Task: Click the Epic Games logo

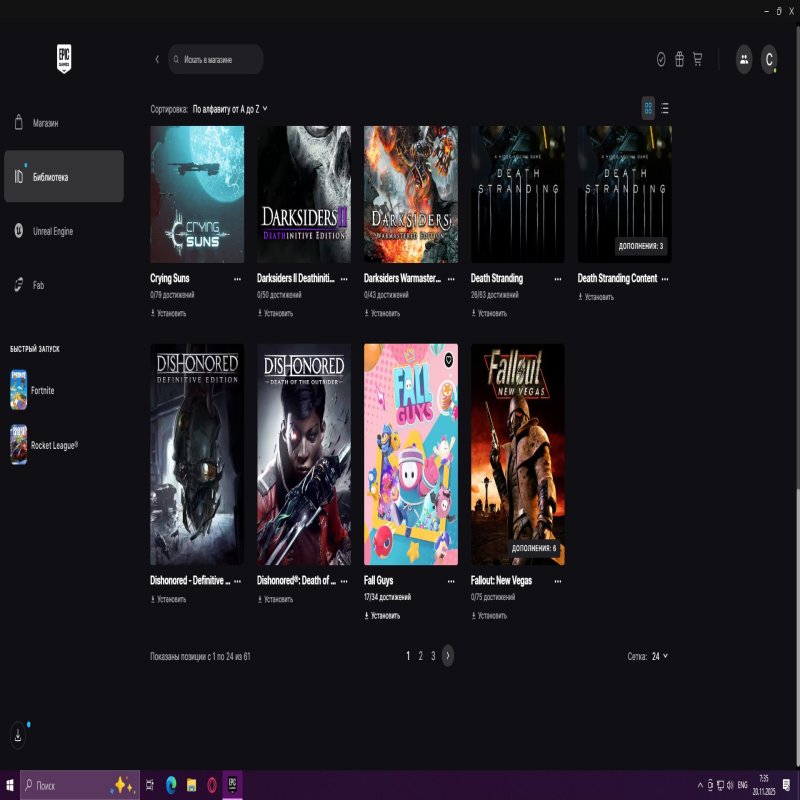Action: 65,59
